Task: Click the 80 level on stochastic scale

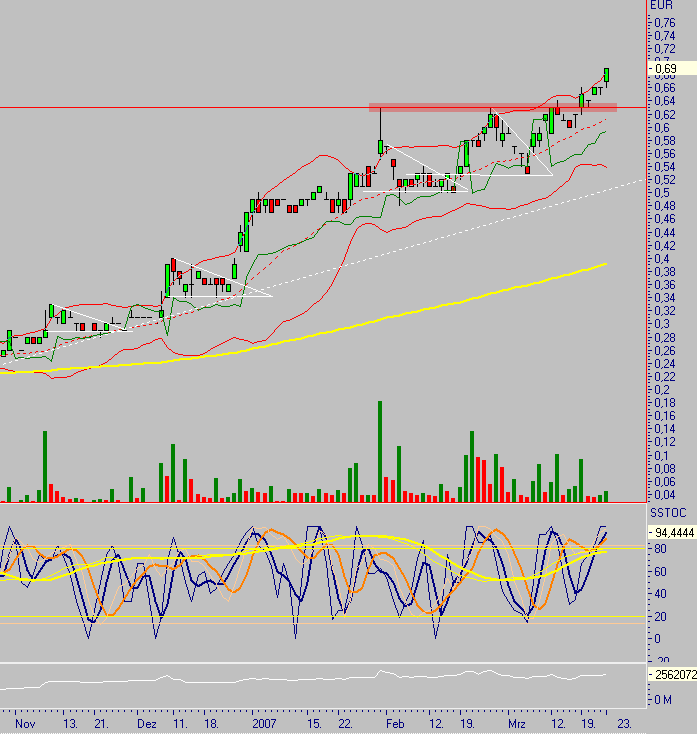Action: click(x=660, y=548)
